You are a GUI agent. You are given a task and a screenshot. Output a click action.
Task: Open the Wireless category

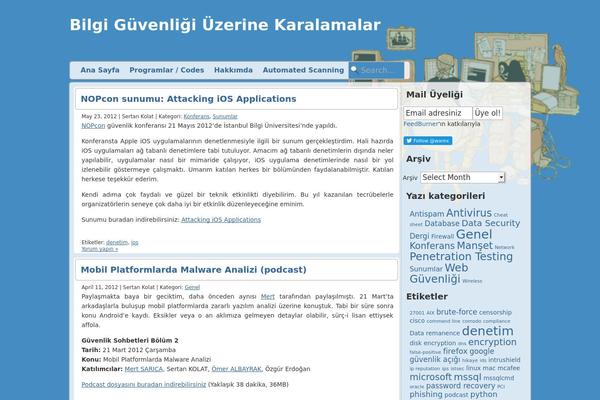point(472,281)
